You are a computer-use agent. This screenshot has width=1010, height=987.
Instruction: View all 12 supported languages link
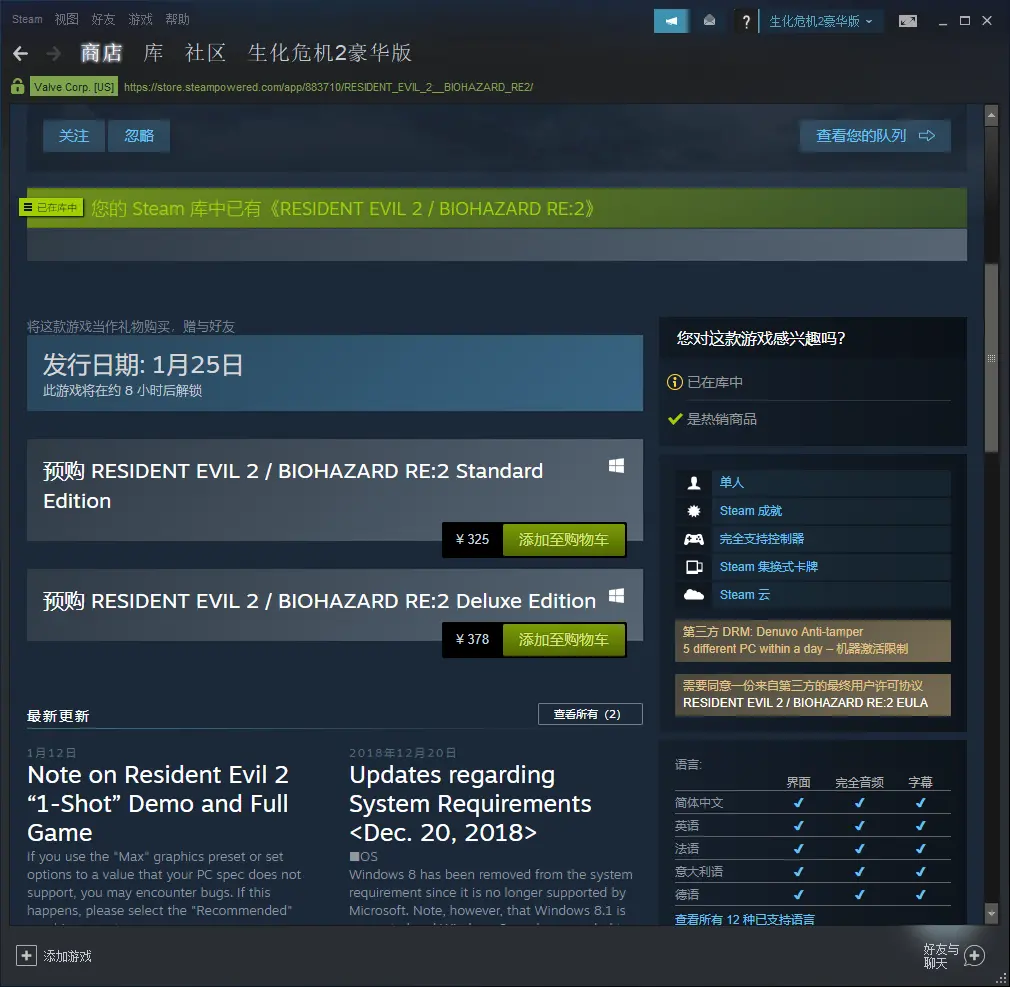tap(745, 919)
